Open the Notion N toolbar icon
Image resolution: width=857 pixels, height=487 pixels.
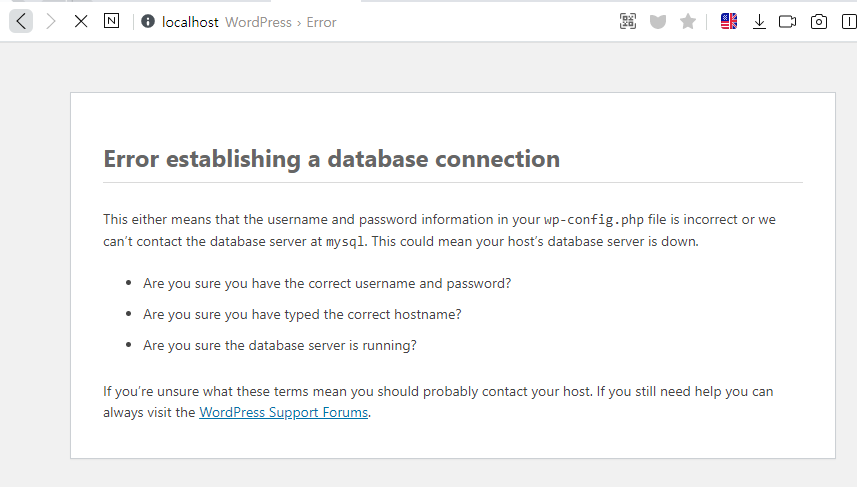[111, 21]
